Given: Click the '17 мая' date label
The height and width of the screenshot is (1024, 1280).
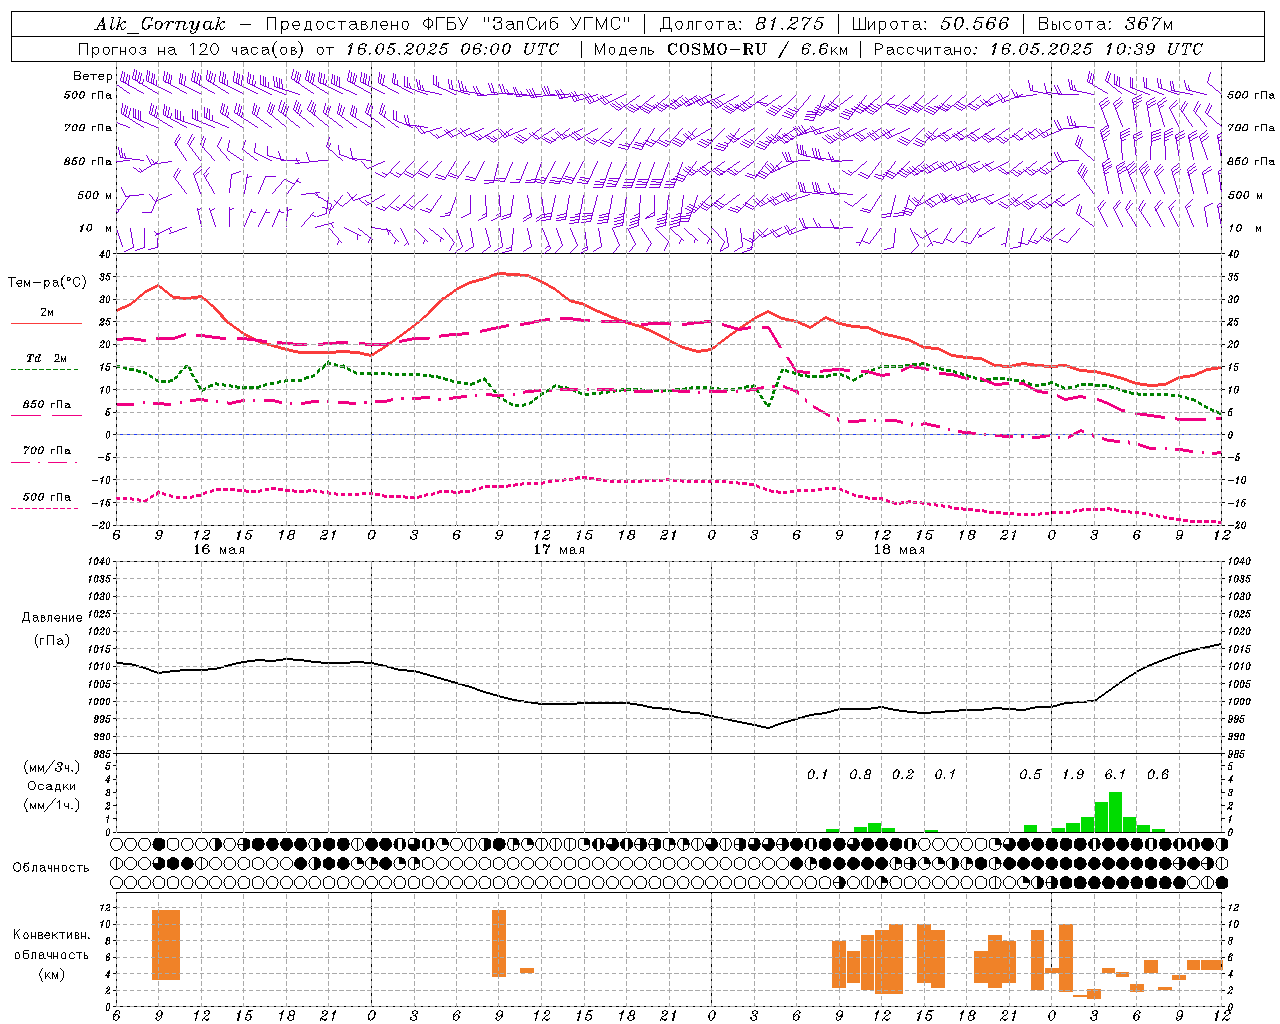Looking at the screenshot, I should click(559, 550).
